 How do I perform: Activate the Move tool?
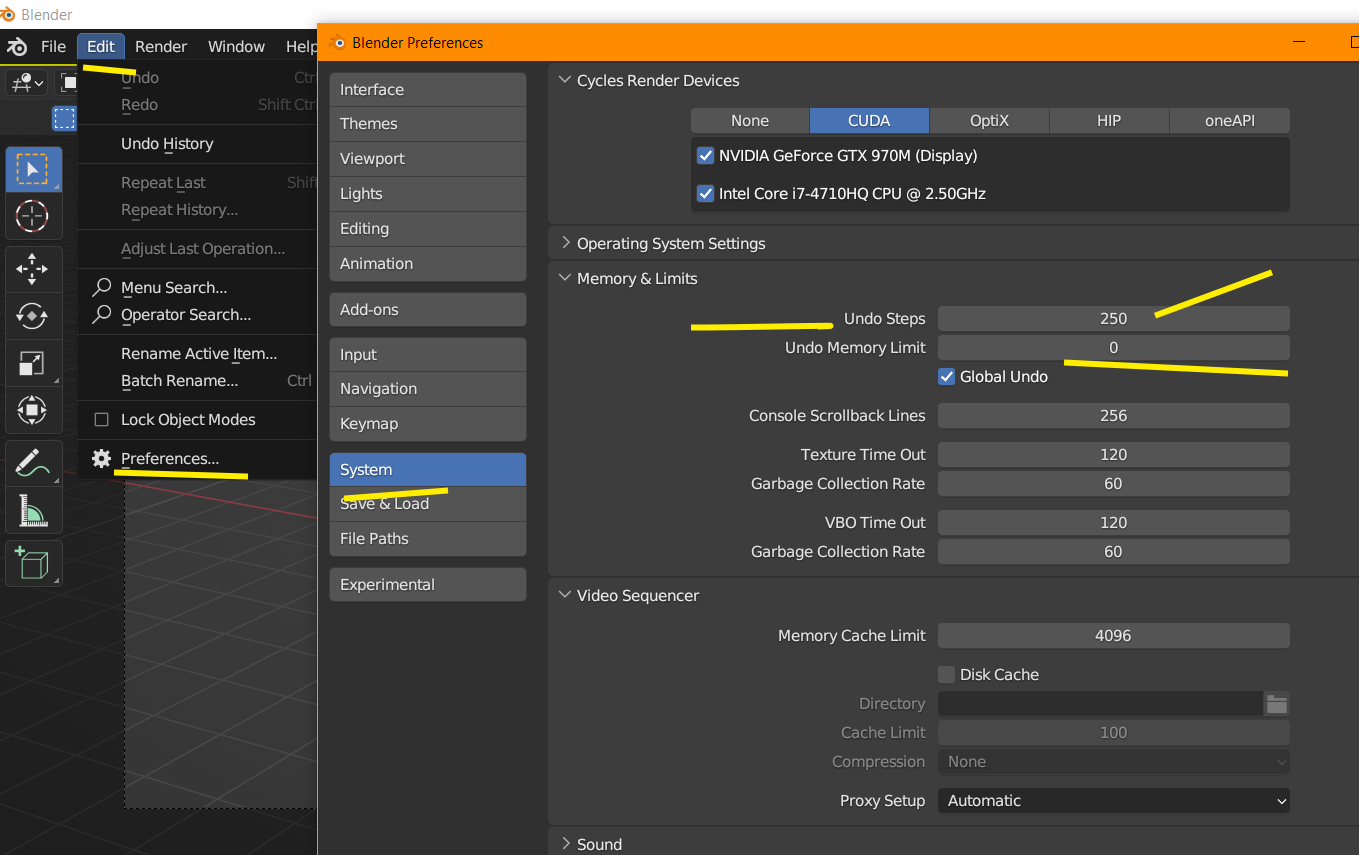tap(33, 268)
